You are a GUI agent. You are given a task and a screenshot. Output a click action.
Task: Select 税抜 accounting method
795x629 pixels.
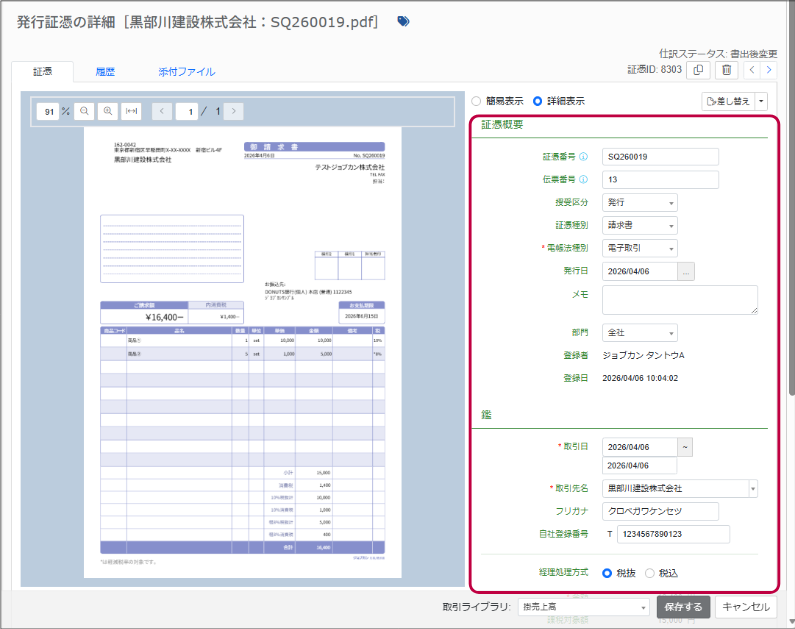click(607, 573)
